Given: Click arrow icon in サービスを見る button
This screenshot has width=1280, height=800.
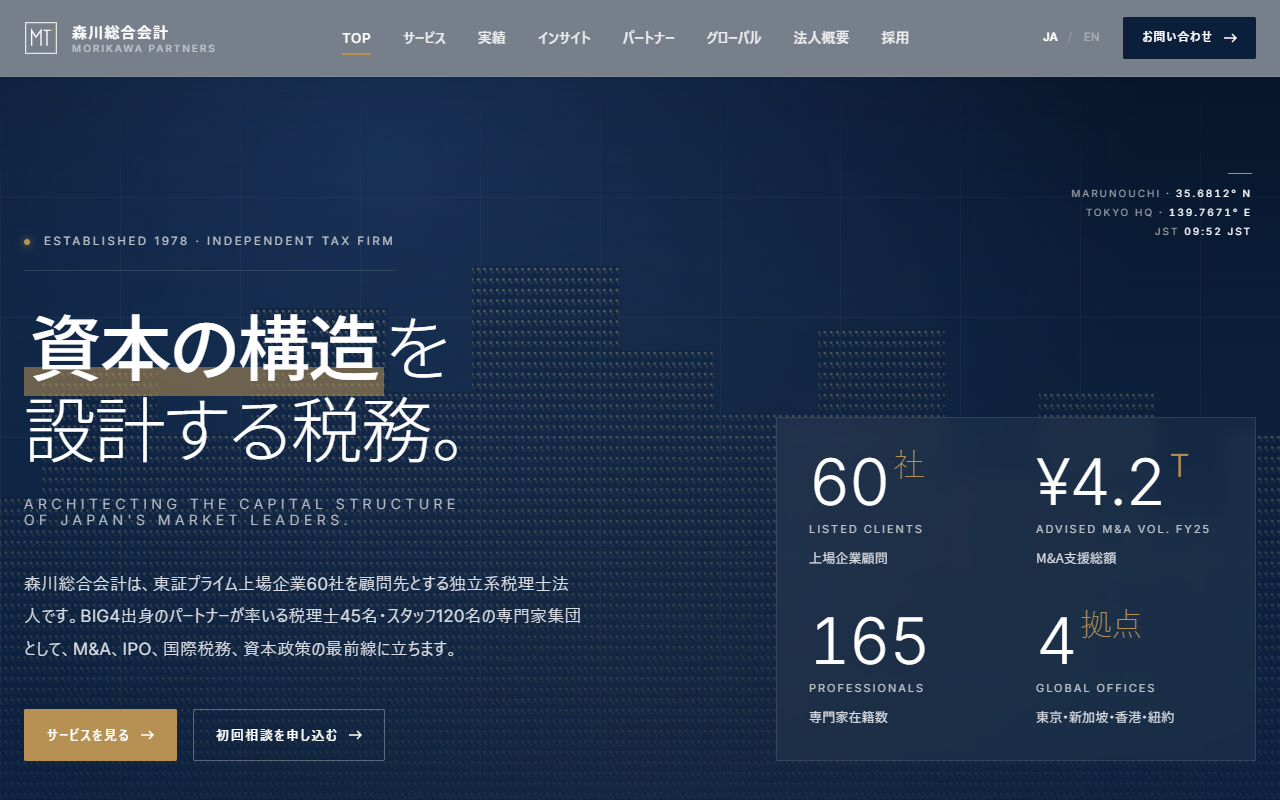Looking at the screenshot, I should pos(147,735).
